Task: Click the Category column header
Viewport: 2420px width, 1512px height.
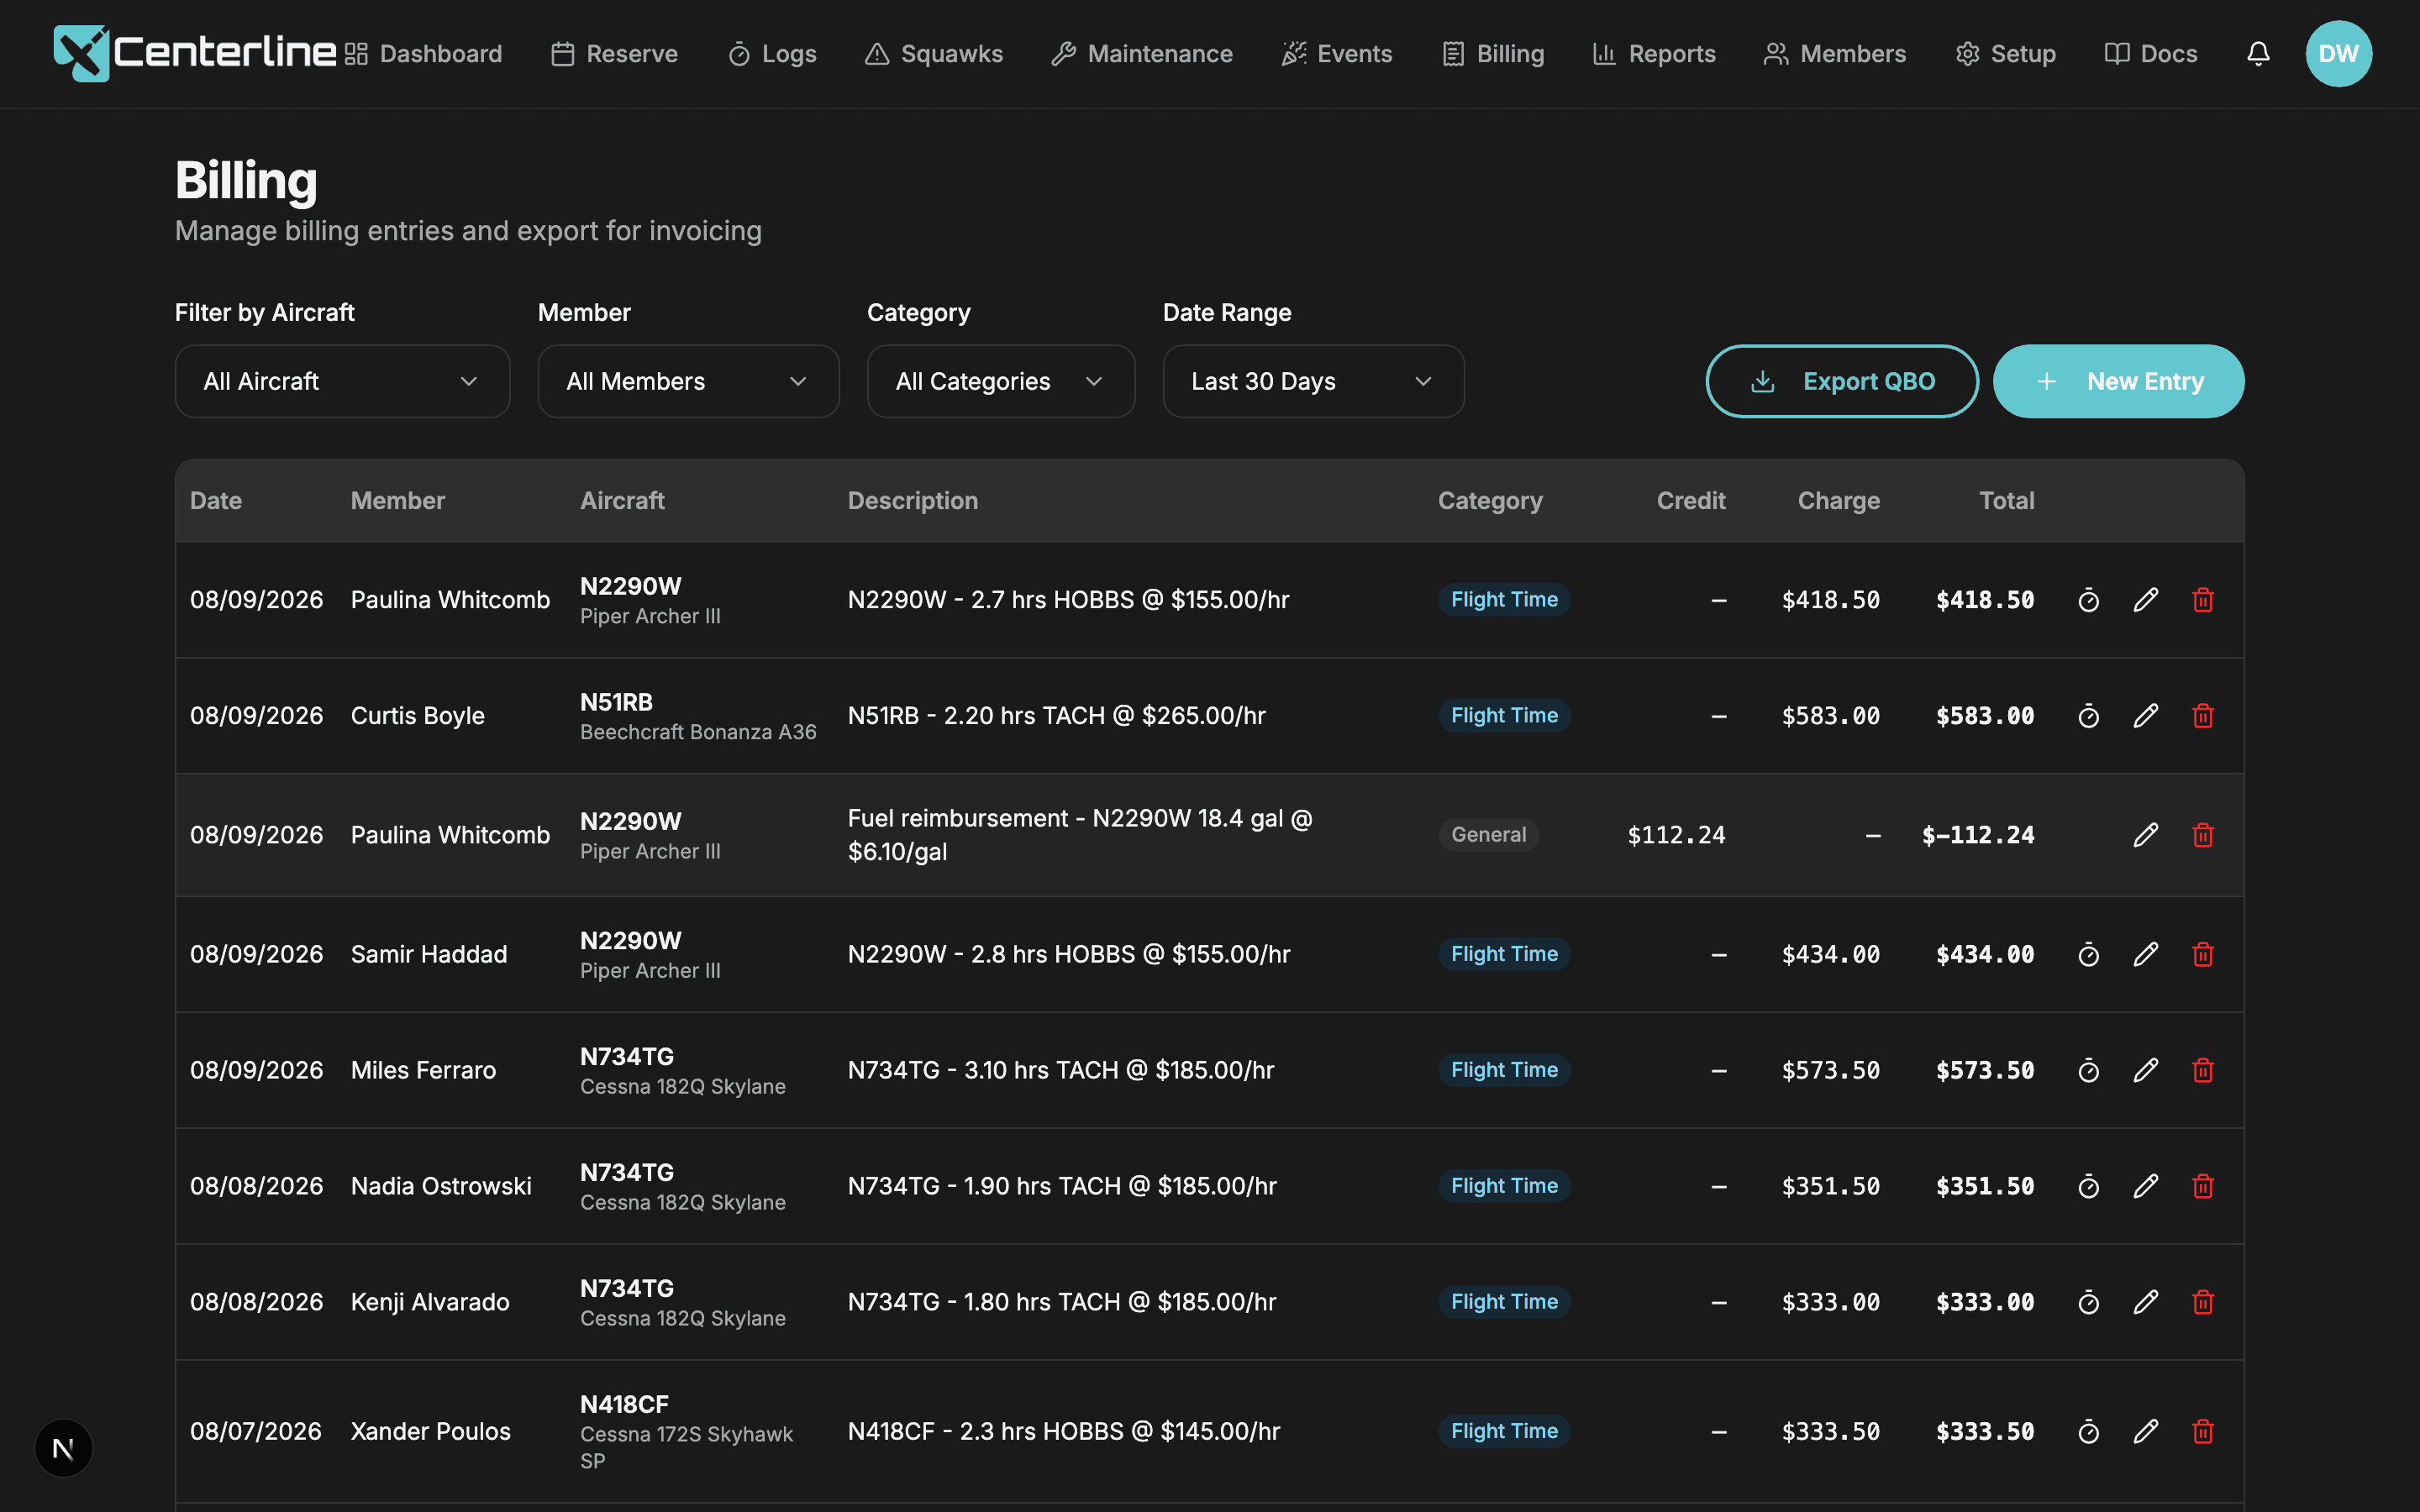Action: click(x=1490, y=501)
